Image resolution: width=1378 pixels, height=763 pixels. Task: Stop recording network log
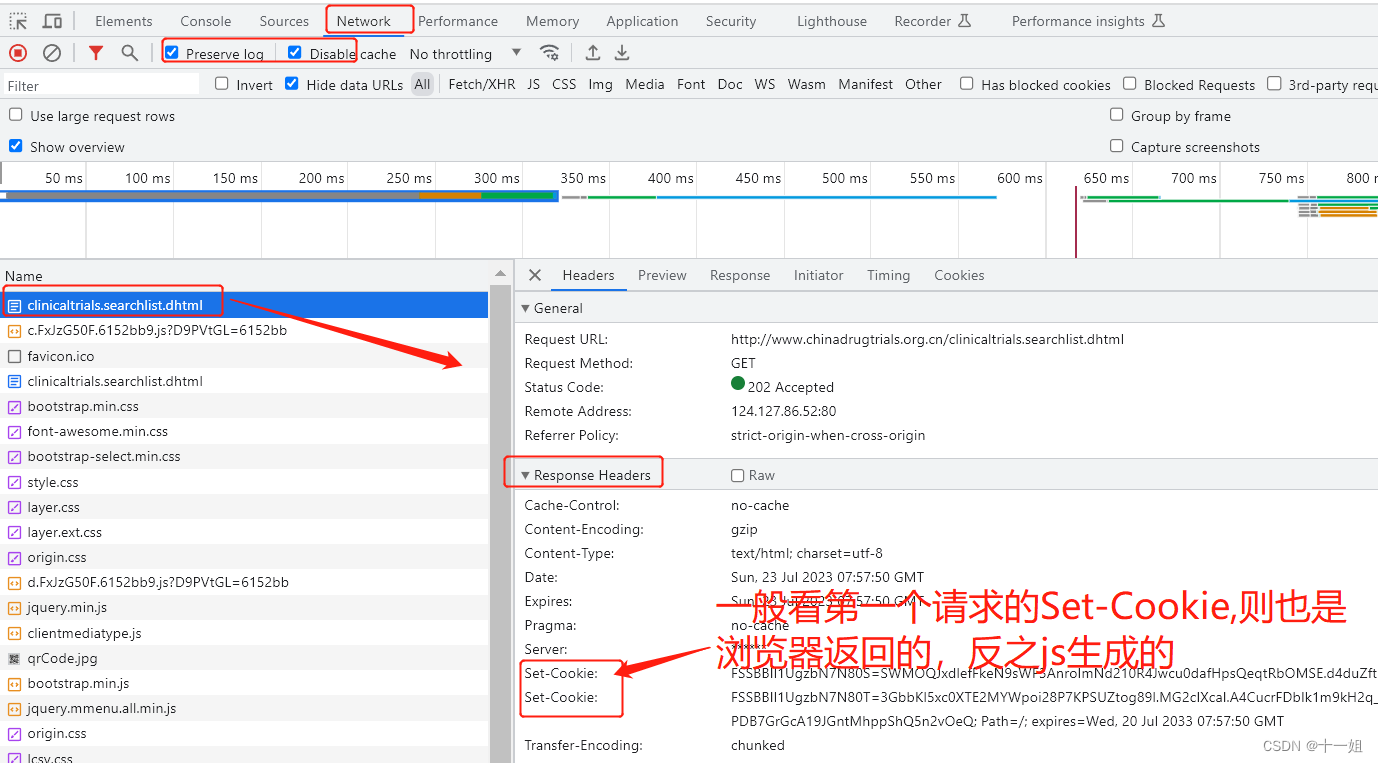[x=18, y=53]
